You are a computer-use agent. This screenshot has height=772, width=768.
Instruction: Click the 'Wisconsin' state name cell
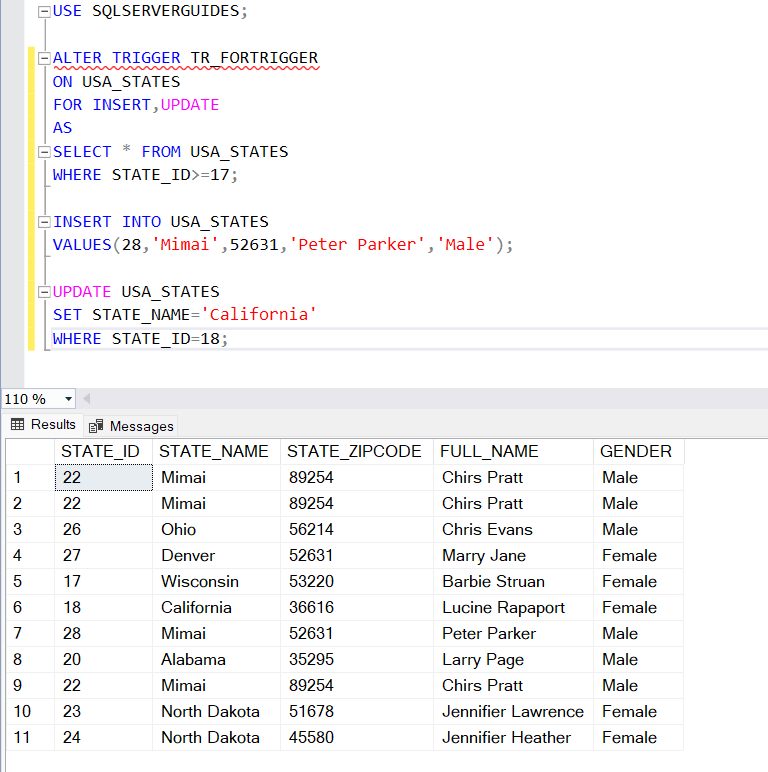(x=217, y=581)
